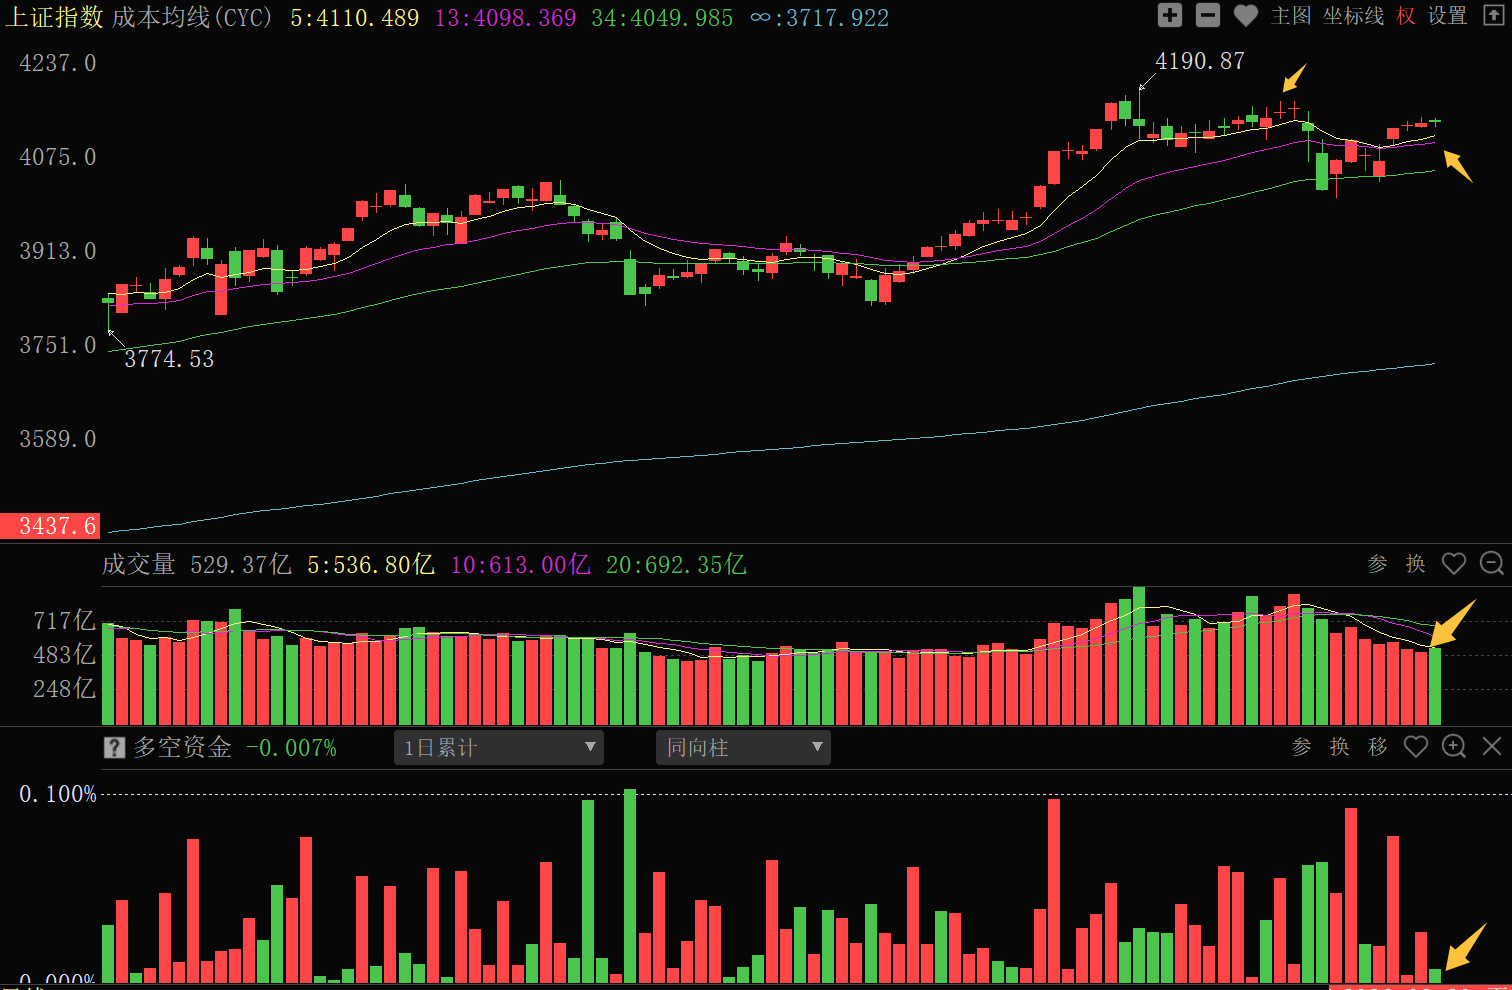Toggle the heart favorite in main chart toolbar
1512x990 pixels.
point(1246,15)
